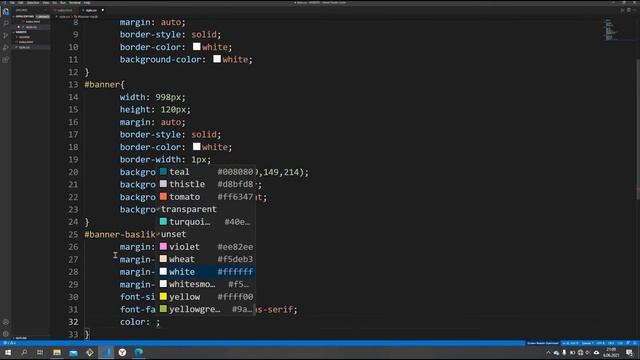The height and width of the screenshot is (360, 640).
Task: Open the Explorer view in activity bar
Action: point(6,11)
